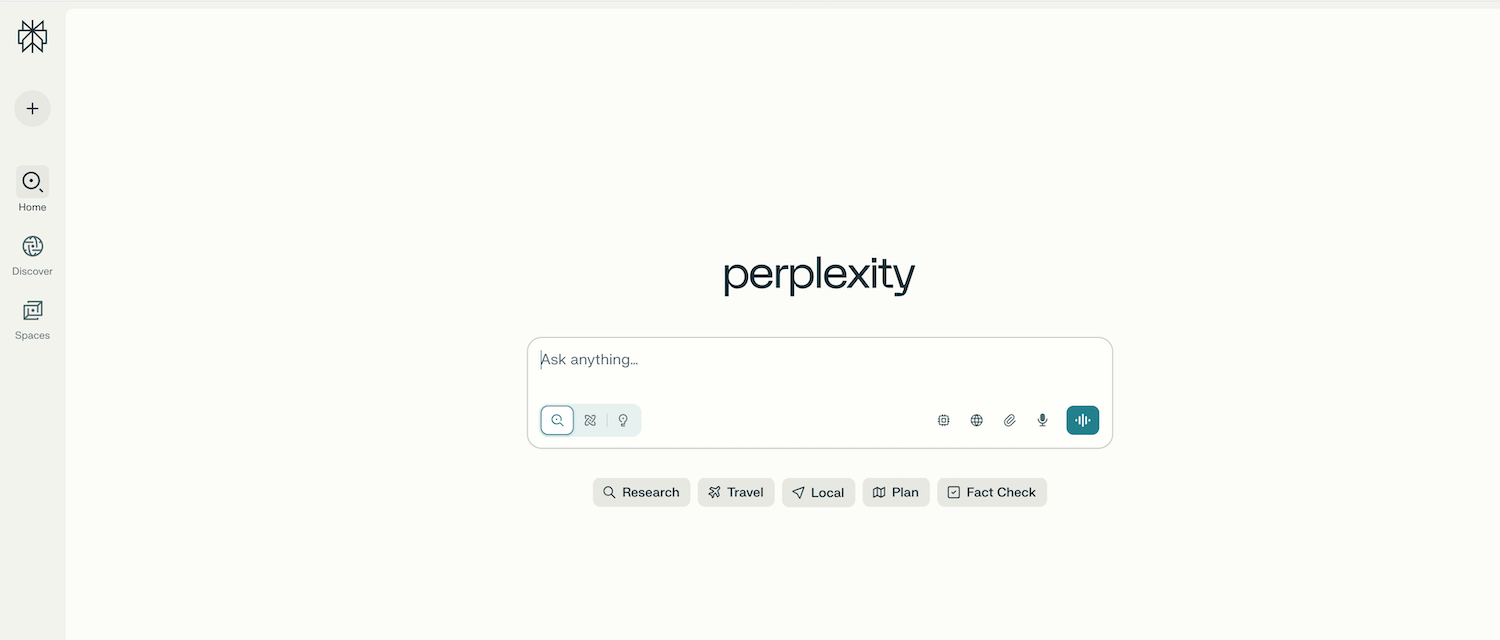Image resolution: width=1500 pixels, height=640 pixels.
Task: Toggle the Search mode magnifier in the input bar
Action: tap(557, 420)
